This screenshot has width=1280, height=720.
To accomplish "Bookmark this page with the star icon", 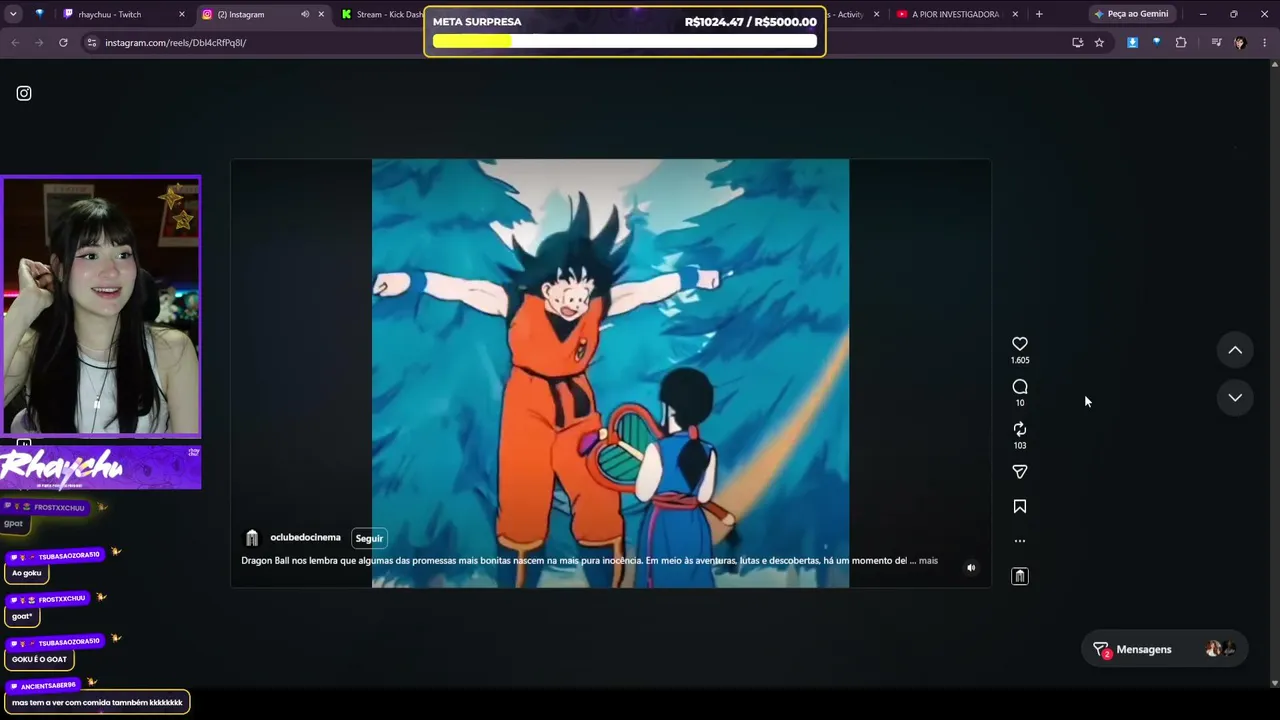I will 1099,42.
